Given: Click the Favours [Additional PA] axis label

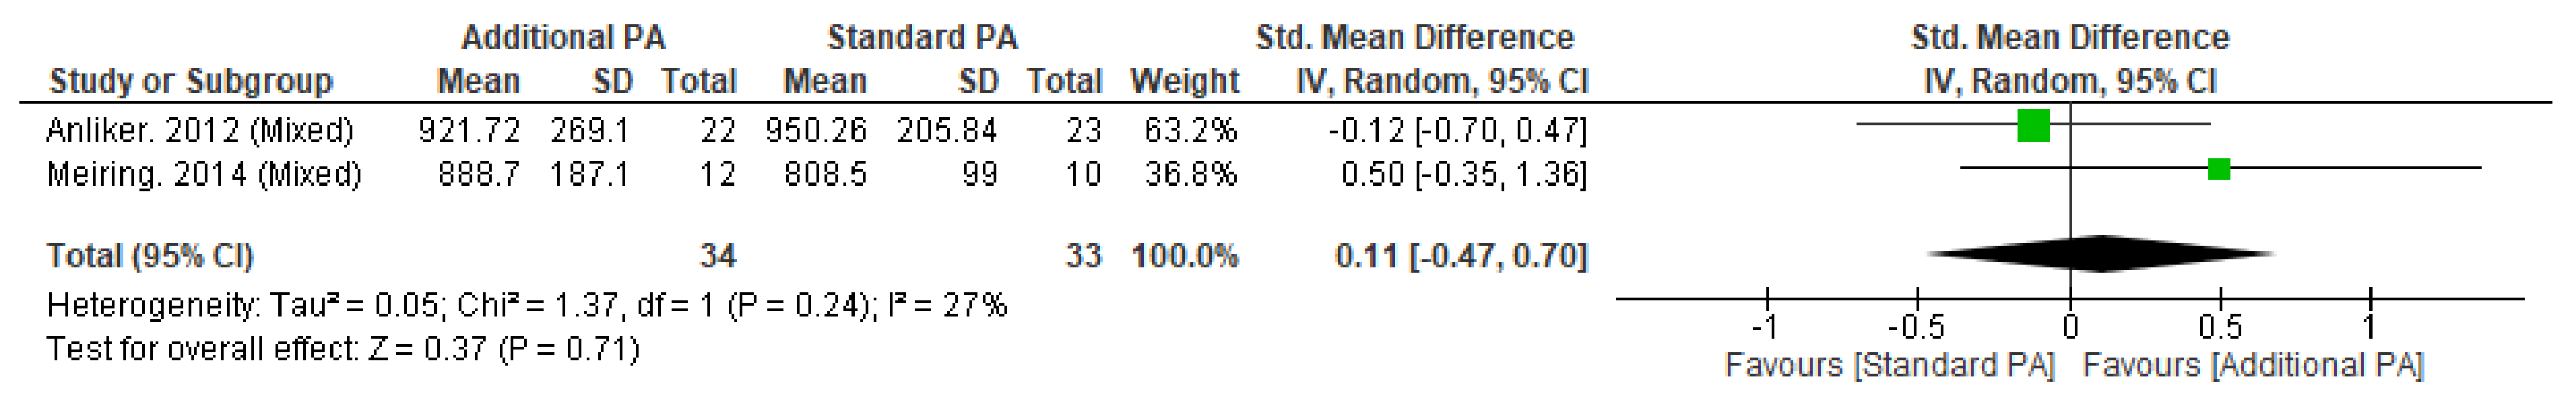Looking at the screenshot, I should click(x=2253, y=365).
